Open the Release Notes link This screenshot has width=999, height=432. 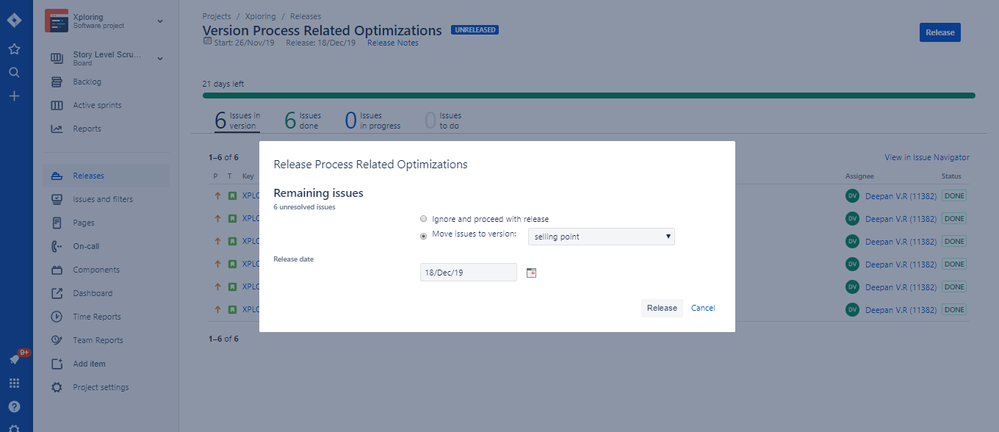point(393,43)
